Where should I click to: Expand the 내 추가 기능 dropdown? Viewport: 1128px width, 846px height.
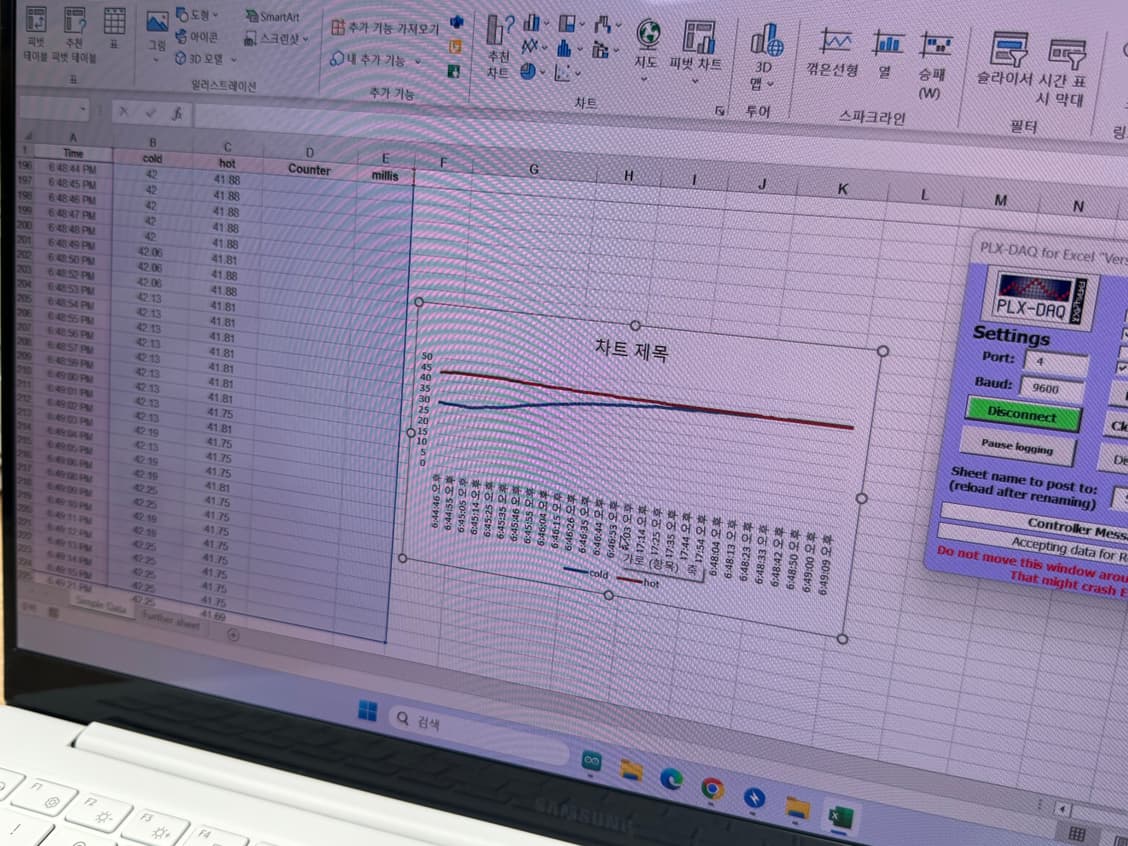[376, 60]
